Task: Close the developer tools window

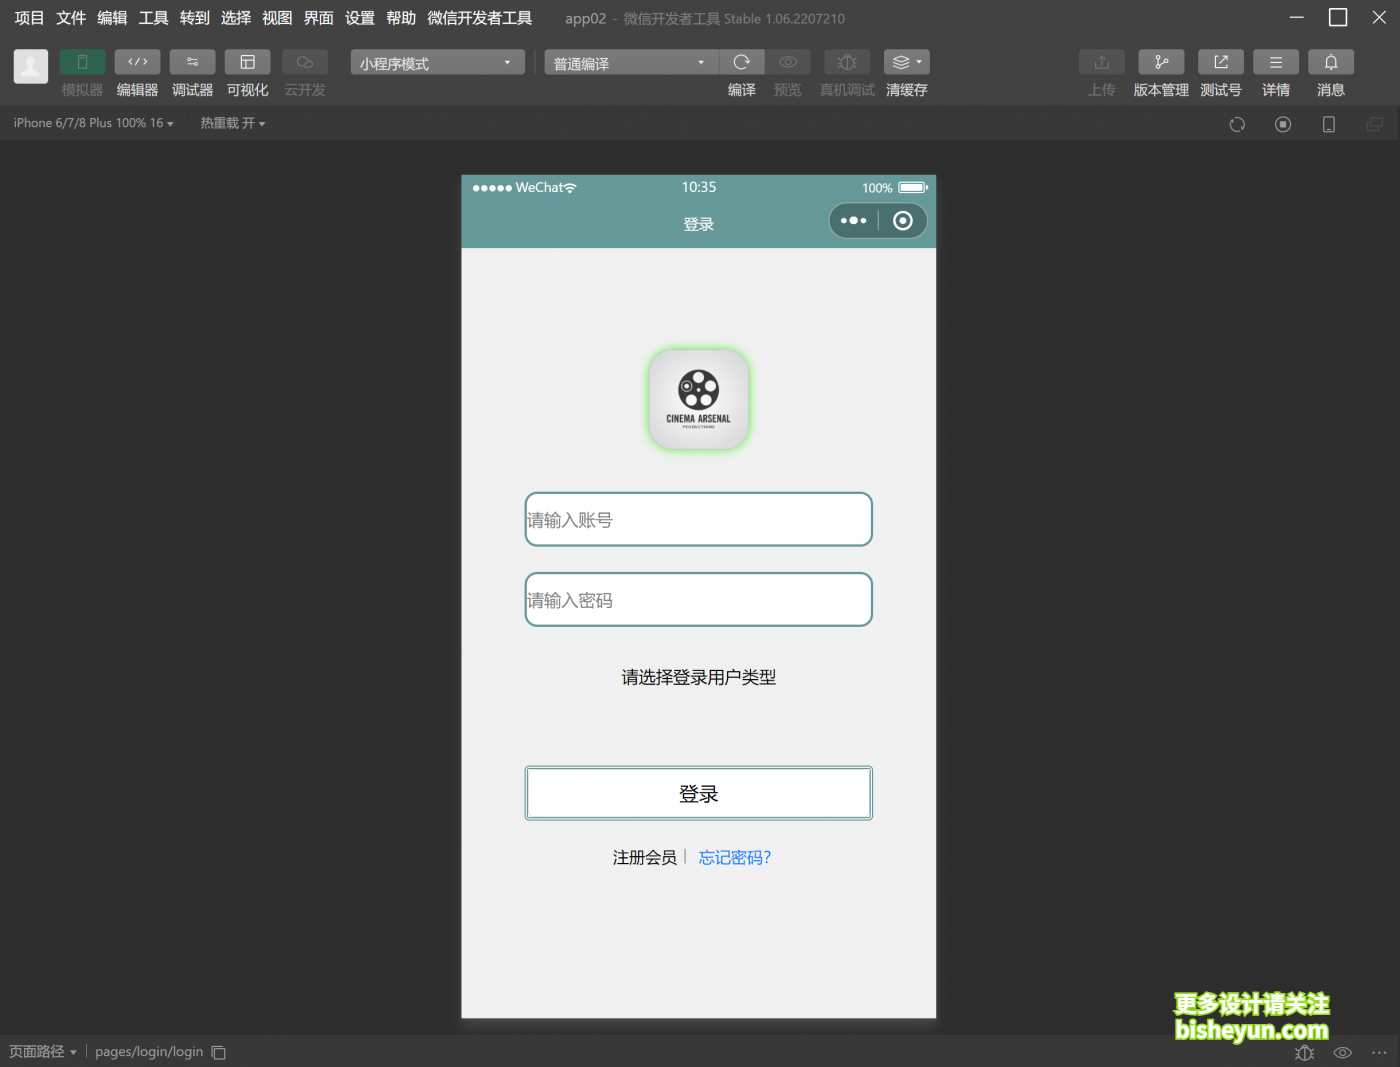Action: tap(1379, 18)
